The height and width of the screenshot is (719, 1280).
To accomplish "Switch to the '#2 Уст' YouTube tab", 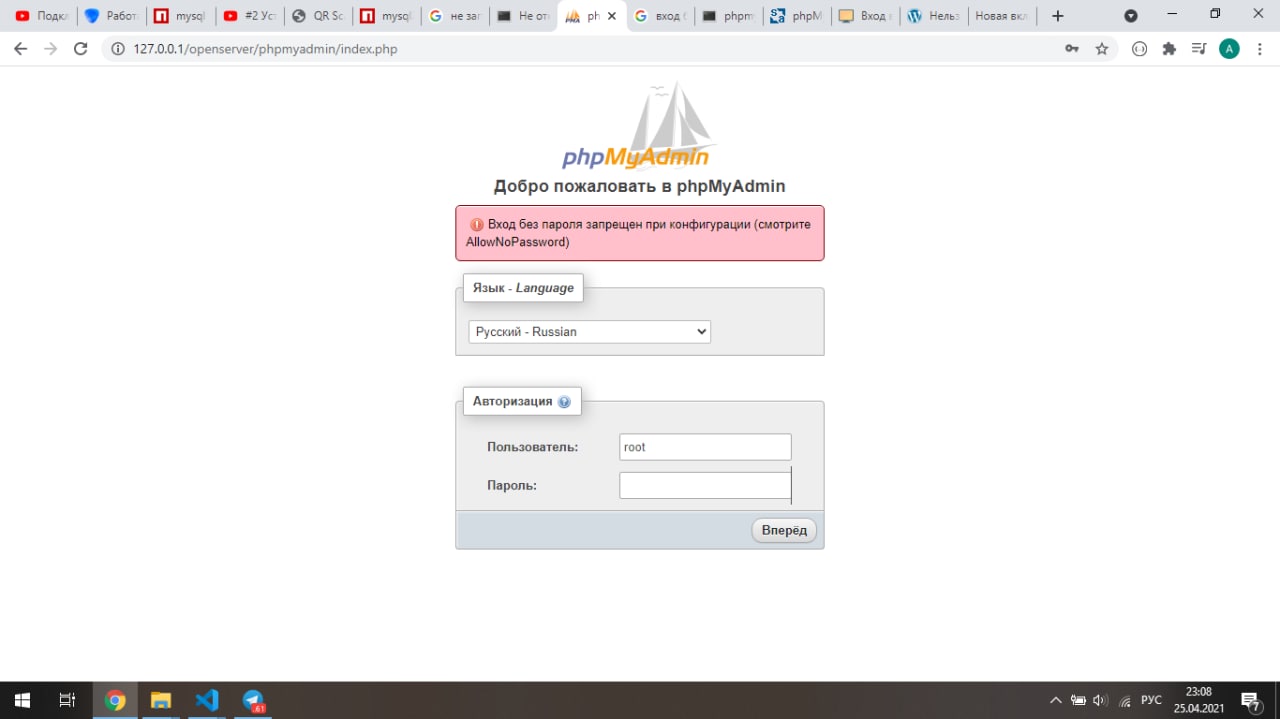I will coord(248,16).
